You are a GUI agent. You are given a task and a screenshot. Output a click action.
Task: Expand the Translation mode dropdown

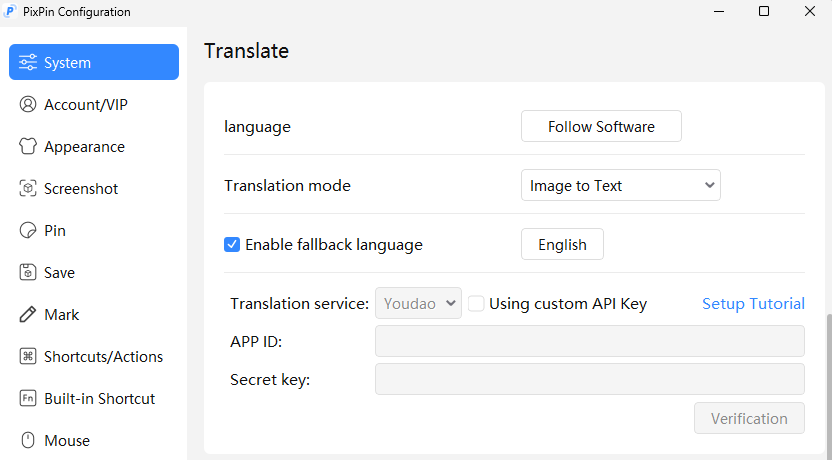coord(621,185)
